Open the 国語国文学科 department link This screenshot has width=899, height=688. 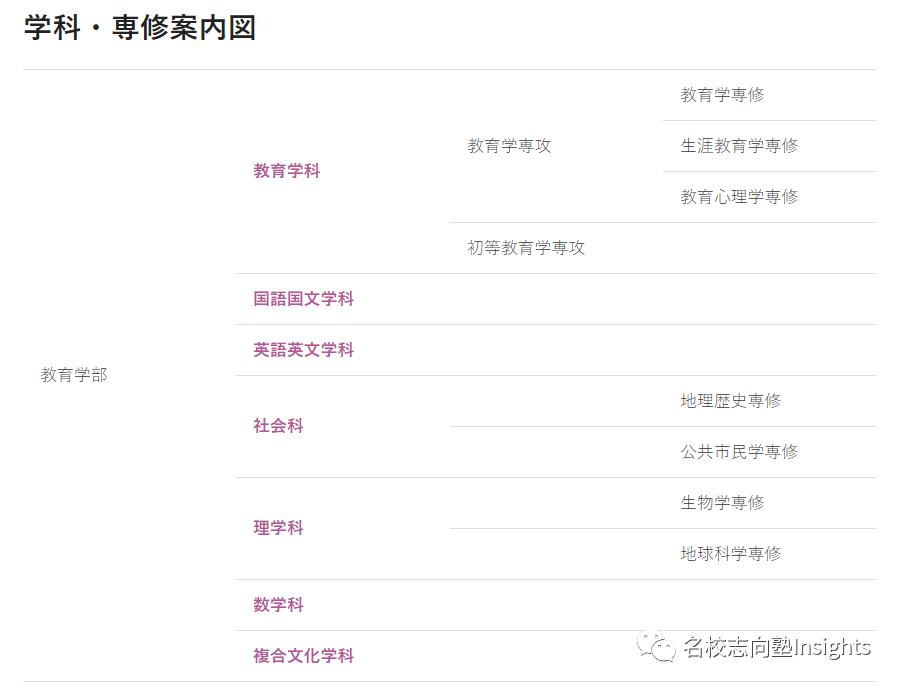pyautogui.click(x=304, y=299)
